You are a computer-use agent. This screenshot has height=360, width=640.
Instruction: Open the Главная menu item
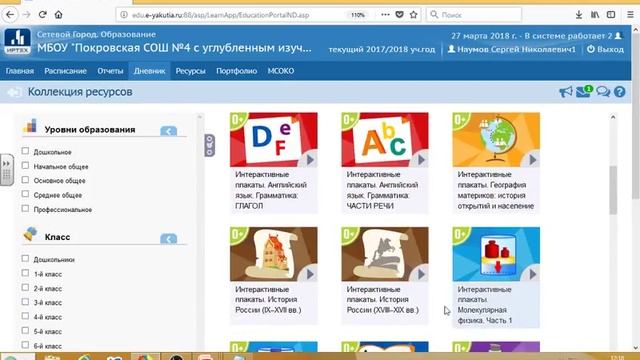[20, 71]
